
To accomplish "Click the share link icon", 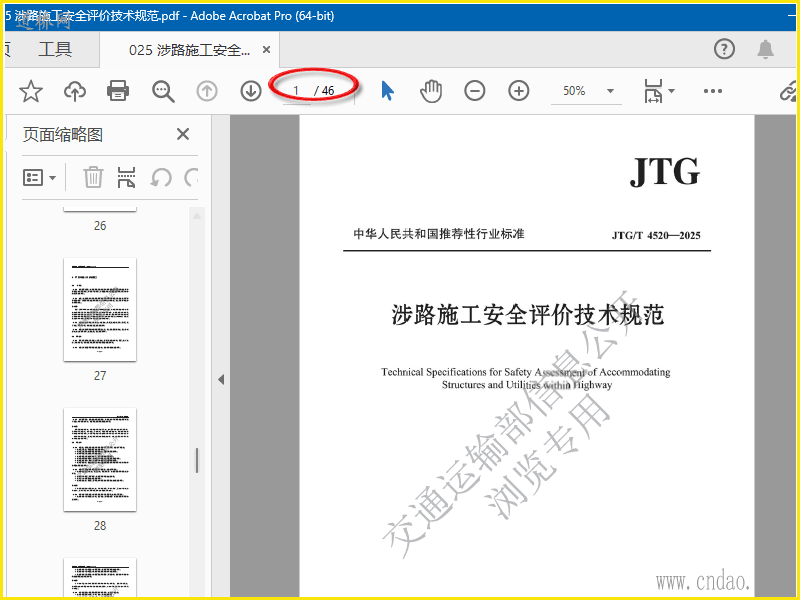I will [788, 91].
